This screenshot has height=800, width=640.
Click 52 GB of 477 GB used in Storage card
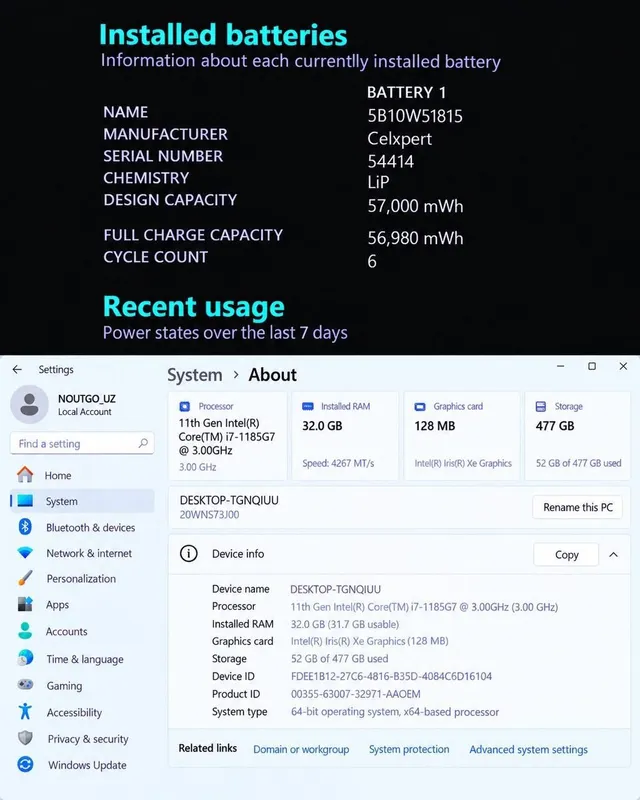tap(578, 463)
